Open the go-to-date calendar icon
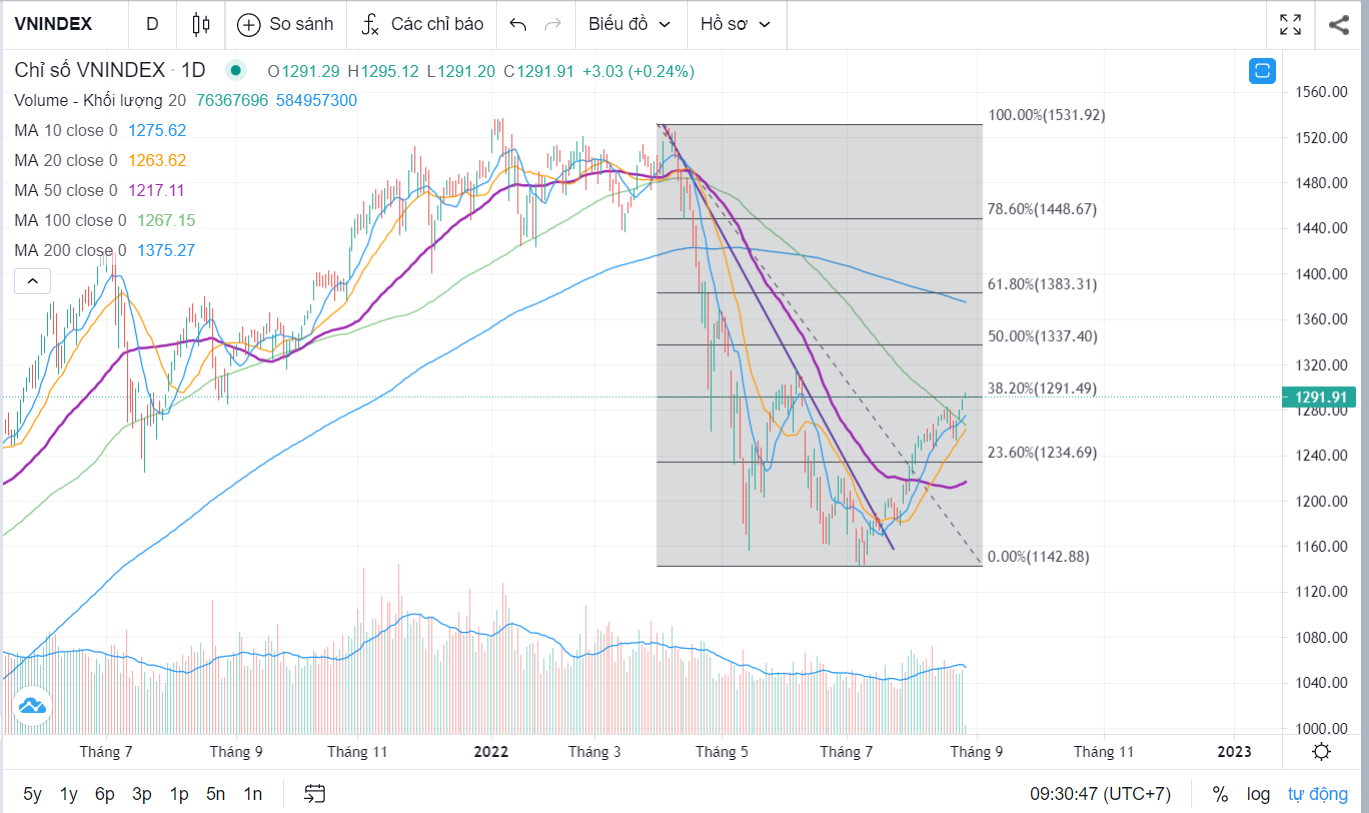Screen dimensions: 1369x813 (x=315, y=794)
